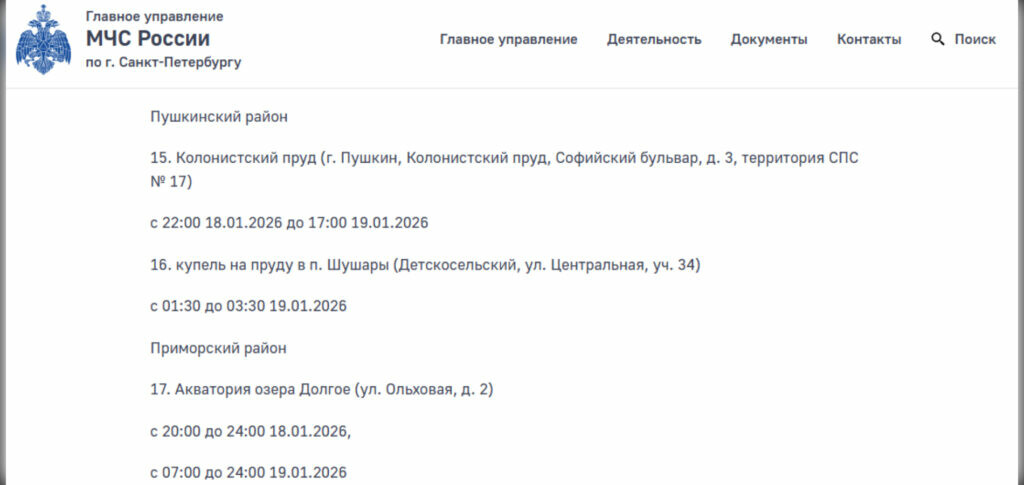The height and width of the screenshot is (485, 1024).
Task: Click item 17 Акватория озера Долгое
Action: [x=321, y=389]
